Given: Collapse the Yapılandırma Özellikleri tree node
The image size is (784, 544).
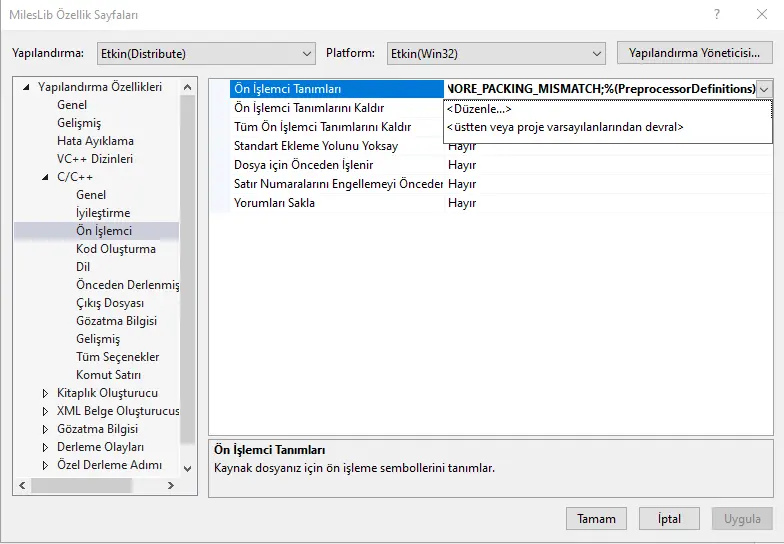Looking at the screenshot, I should click(27, 87).
